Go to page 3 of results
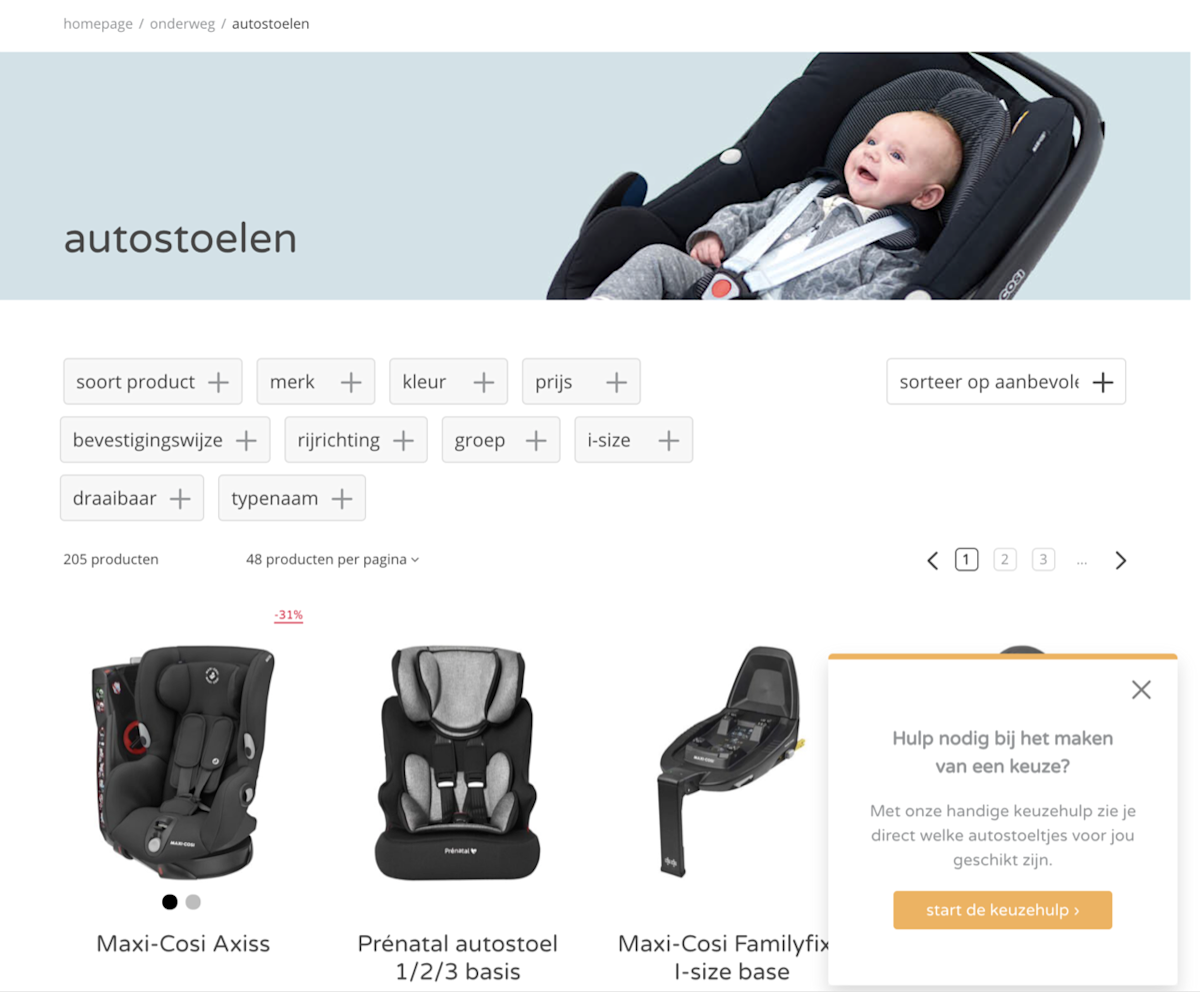This screenshot has width=1200, height=992. [1044, 560]
